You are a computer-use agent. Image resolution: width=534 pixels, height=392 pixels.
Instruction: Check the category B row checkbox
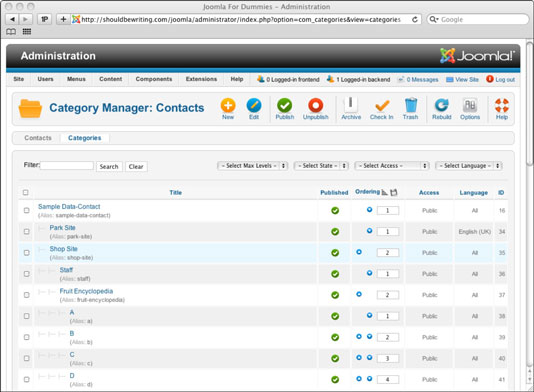pos(27,337)
